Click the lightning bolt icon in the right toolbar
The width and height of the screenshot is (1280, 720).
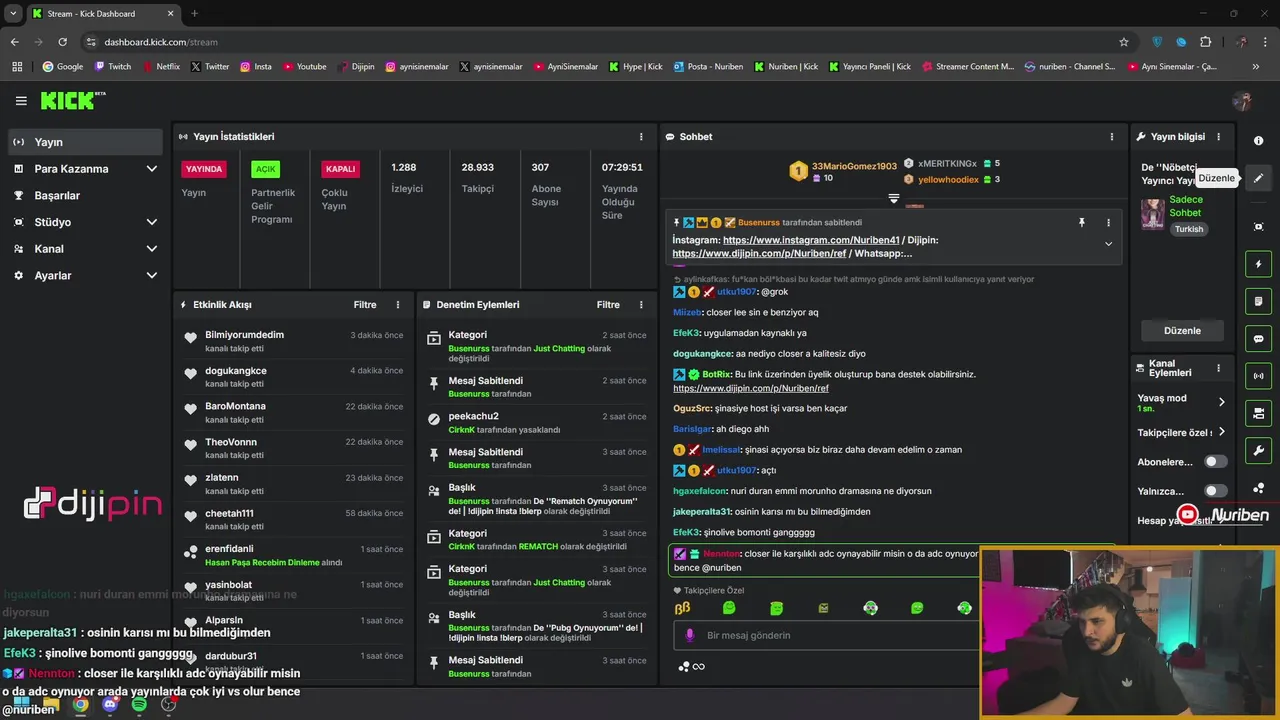click(x=1258, y=264)
